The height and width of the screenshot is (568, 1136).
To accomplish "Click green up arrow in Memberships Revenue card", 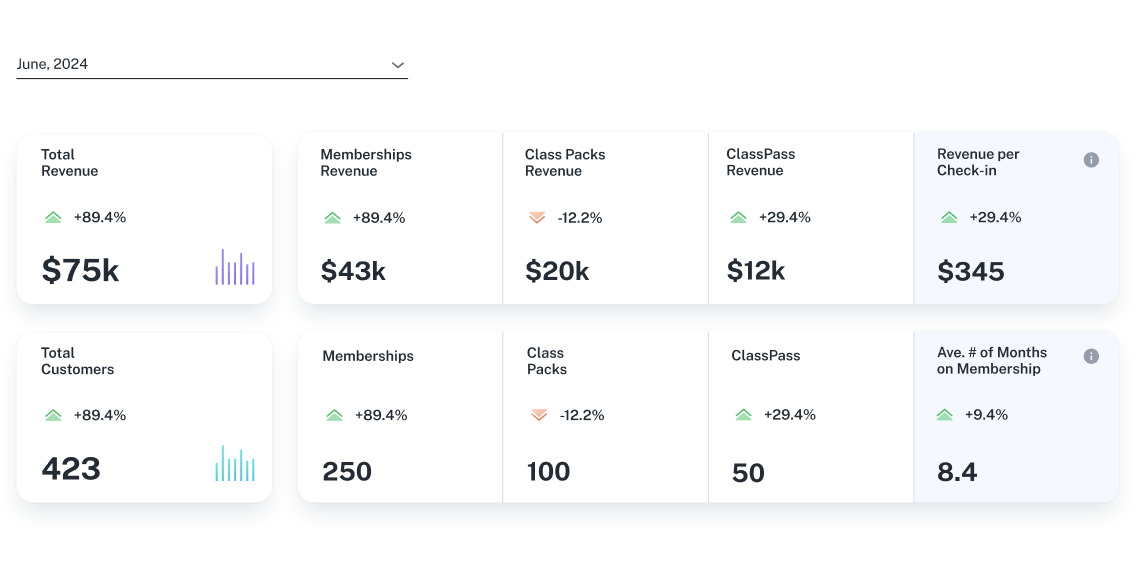I will click(x=332, y=217).
